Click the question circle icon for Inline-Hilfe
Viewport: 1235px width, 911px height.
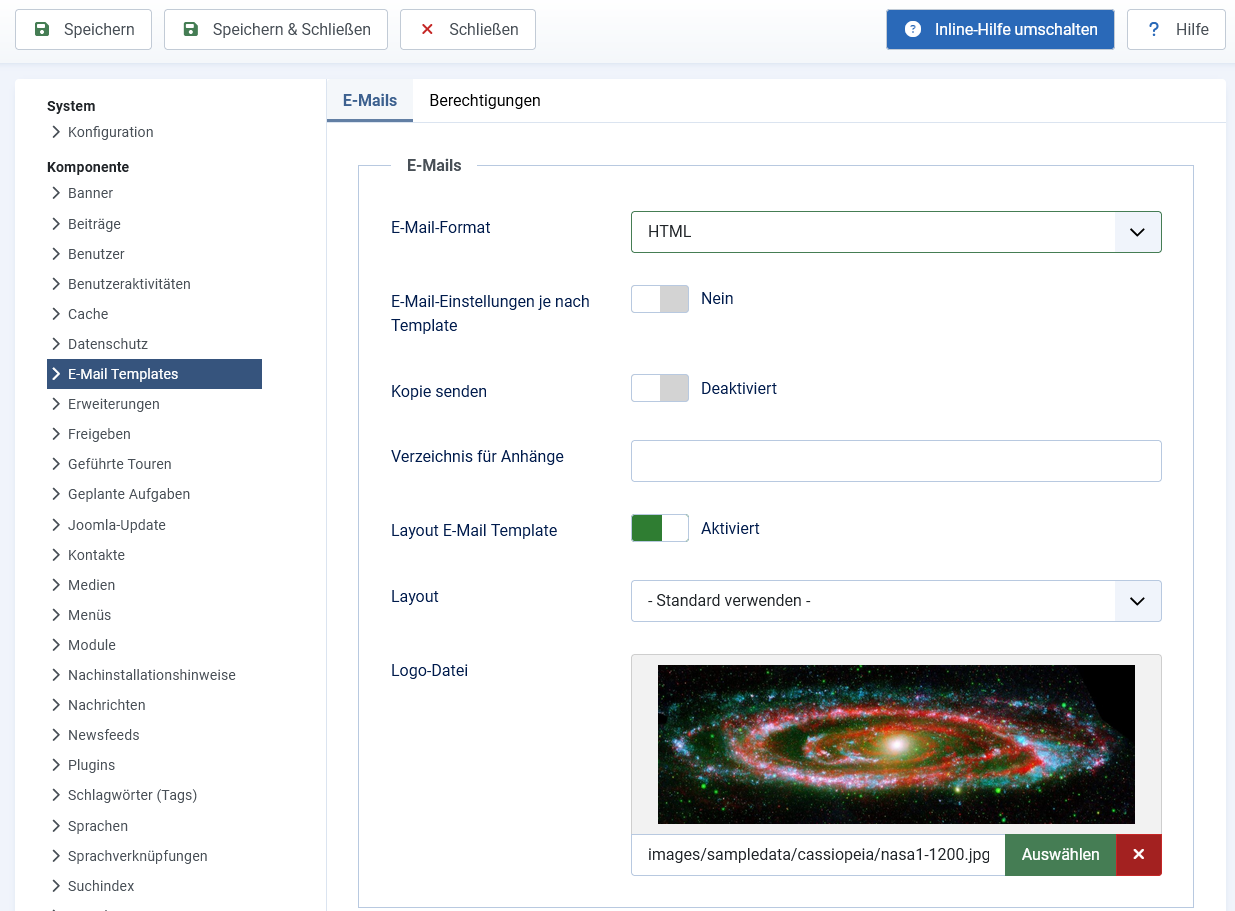913,30
